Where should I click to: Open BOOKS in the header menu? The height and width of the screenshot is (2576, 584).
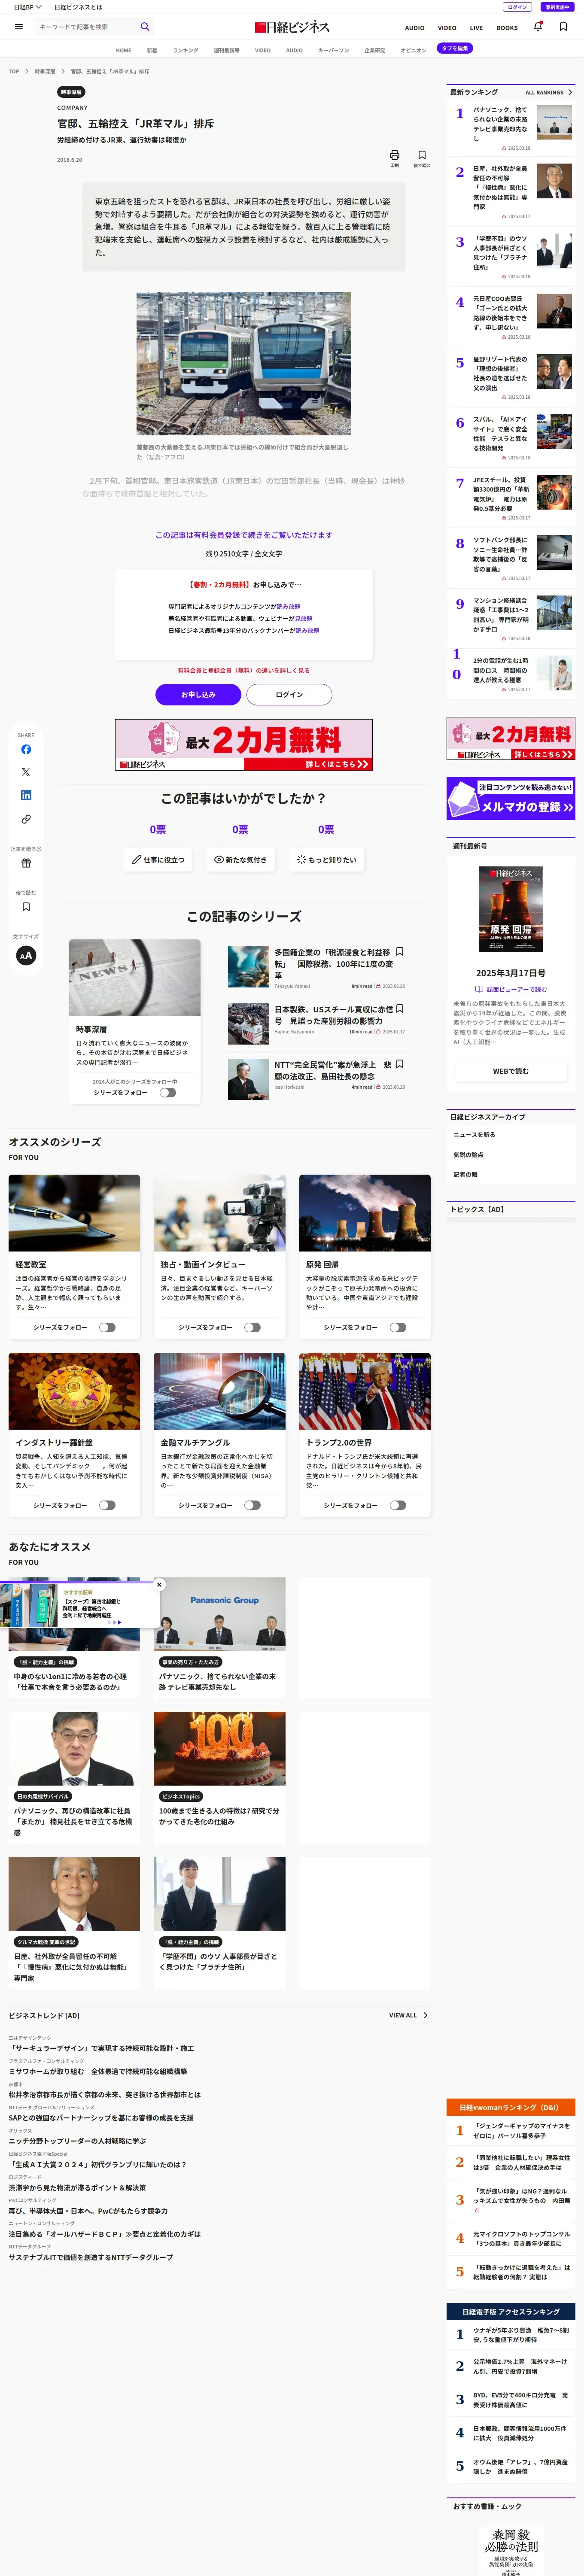pos(507,28)
